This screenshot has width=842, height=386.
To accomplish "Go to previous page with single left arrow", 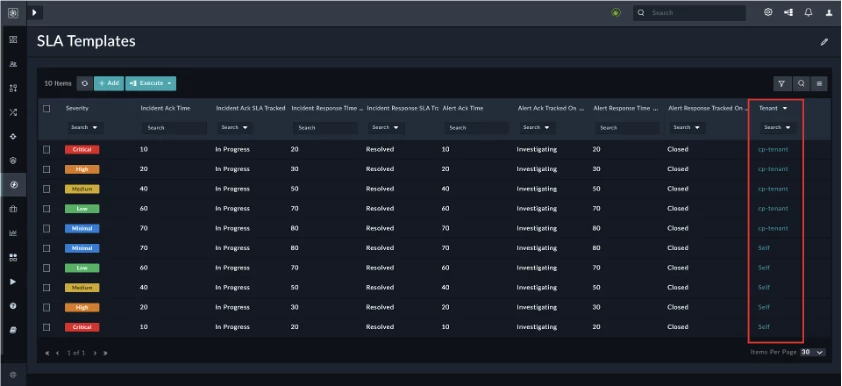I will [x=57, y=353].
